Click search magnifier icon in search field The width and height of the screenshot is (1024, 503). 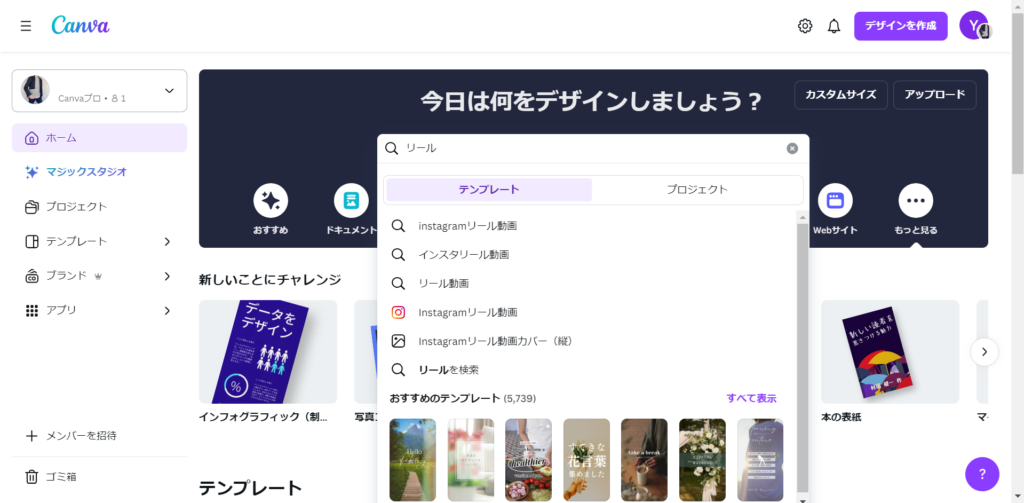pyautogui.click(x=391, y=148)
